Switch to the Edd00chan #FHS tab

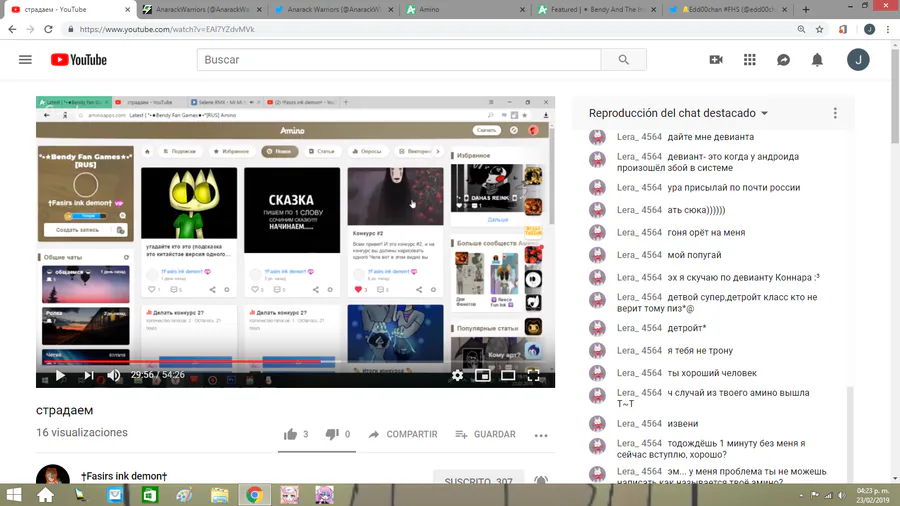click(x=729, y=10)
